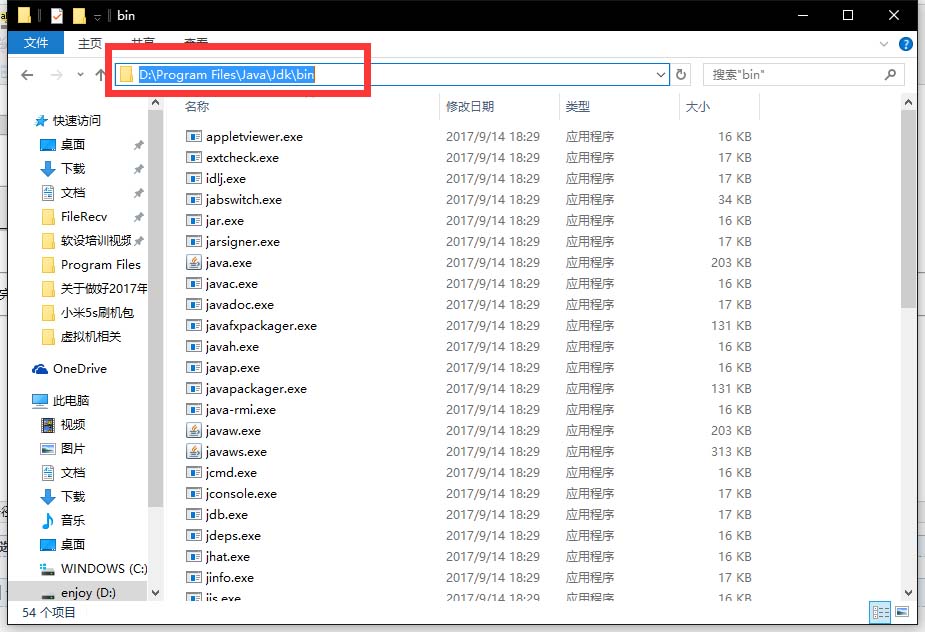
Task: Open 视频 under This PC
Action: pyautogui.click(x=73, y=424)
